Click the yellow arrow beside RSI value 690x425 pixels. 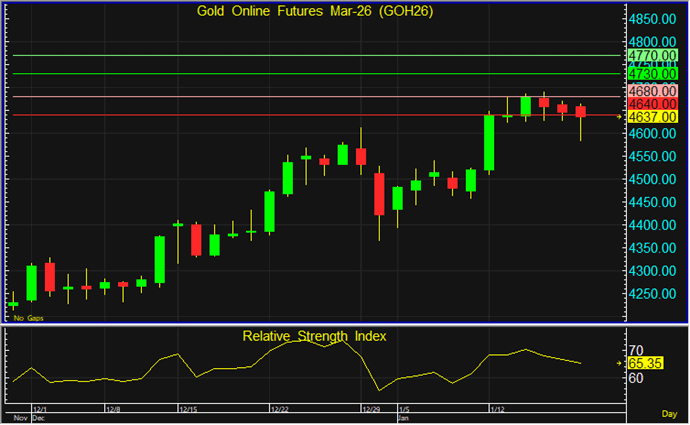click(x=622, y=365)
